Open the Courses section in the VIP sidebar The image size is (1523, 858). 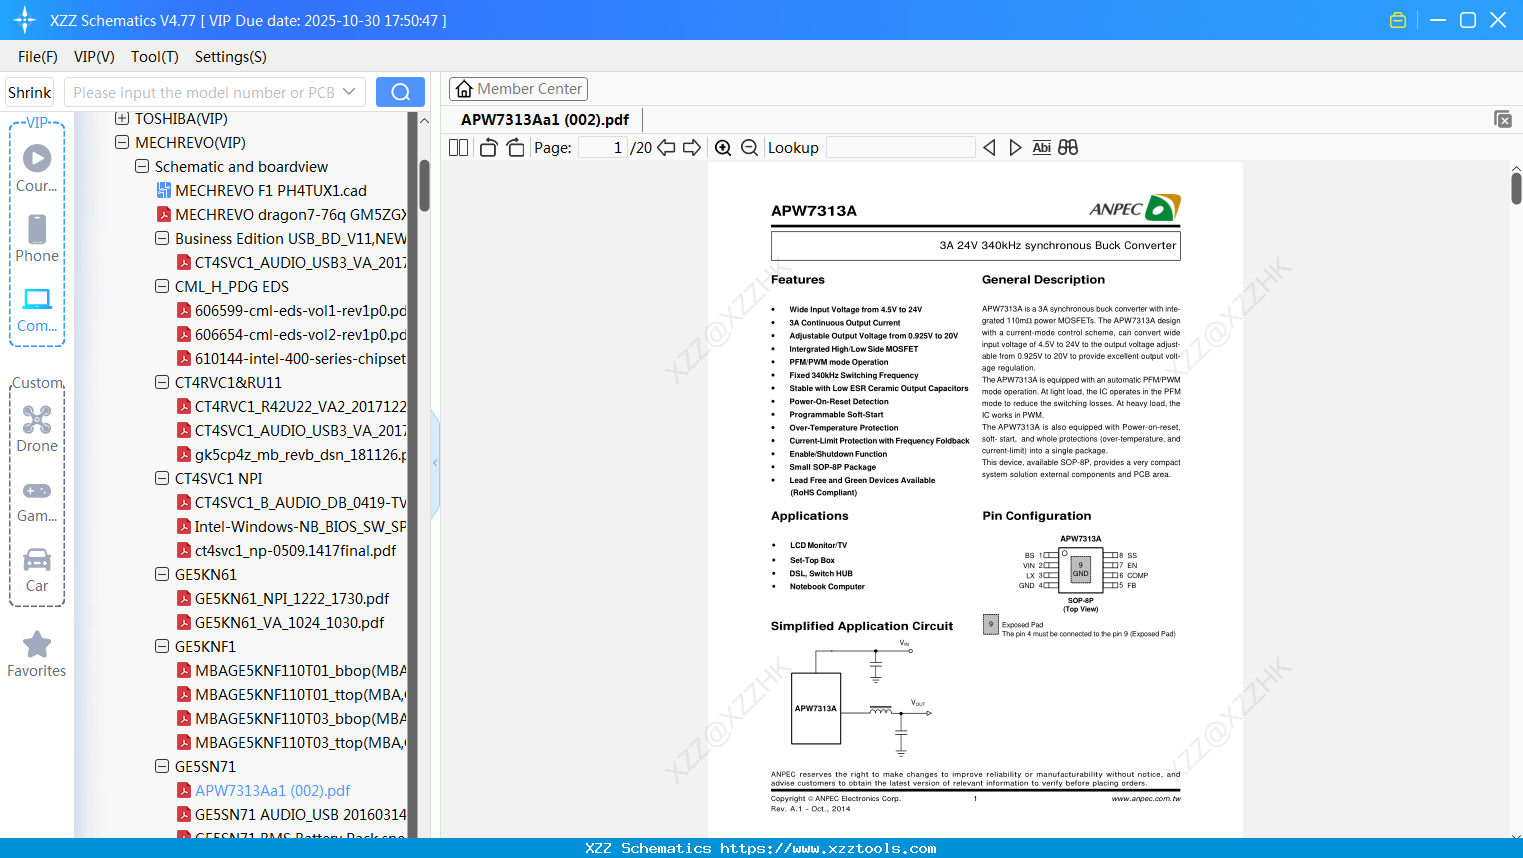point(37,168)
